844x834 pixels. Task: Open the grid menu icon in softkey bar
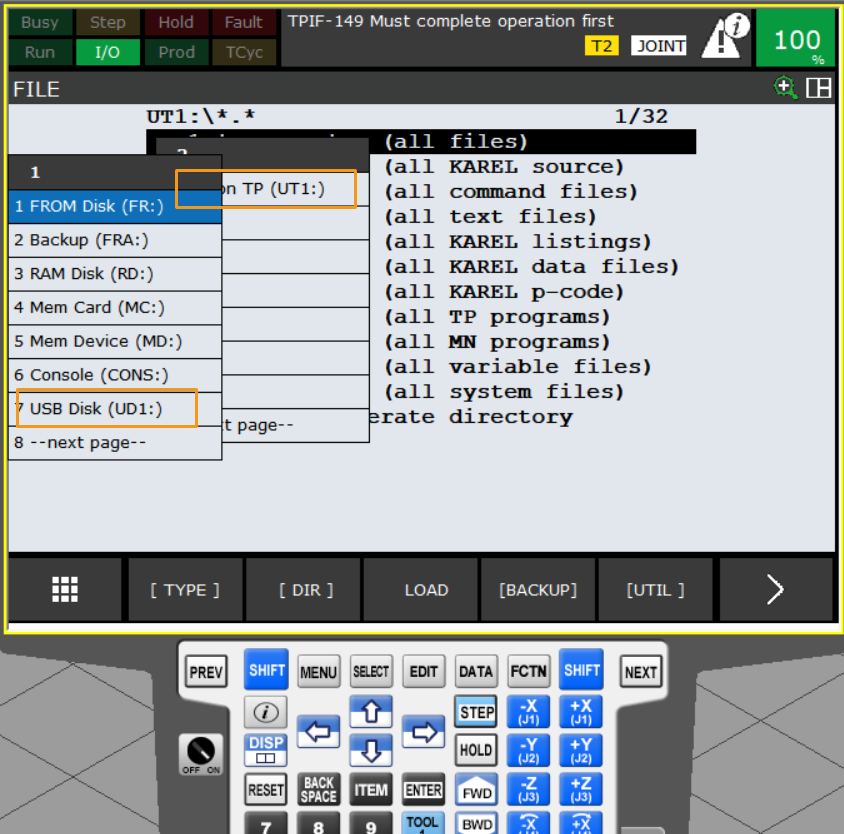pos(65,590)
